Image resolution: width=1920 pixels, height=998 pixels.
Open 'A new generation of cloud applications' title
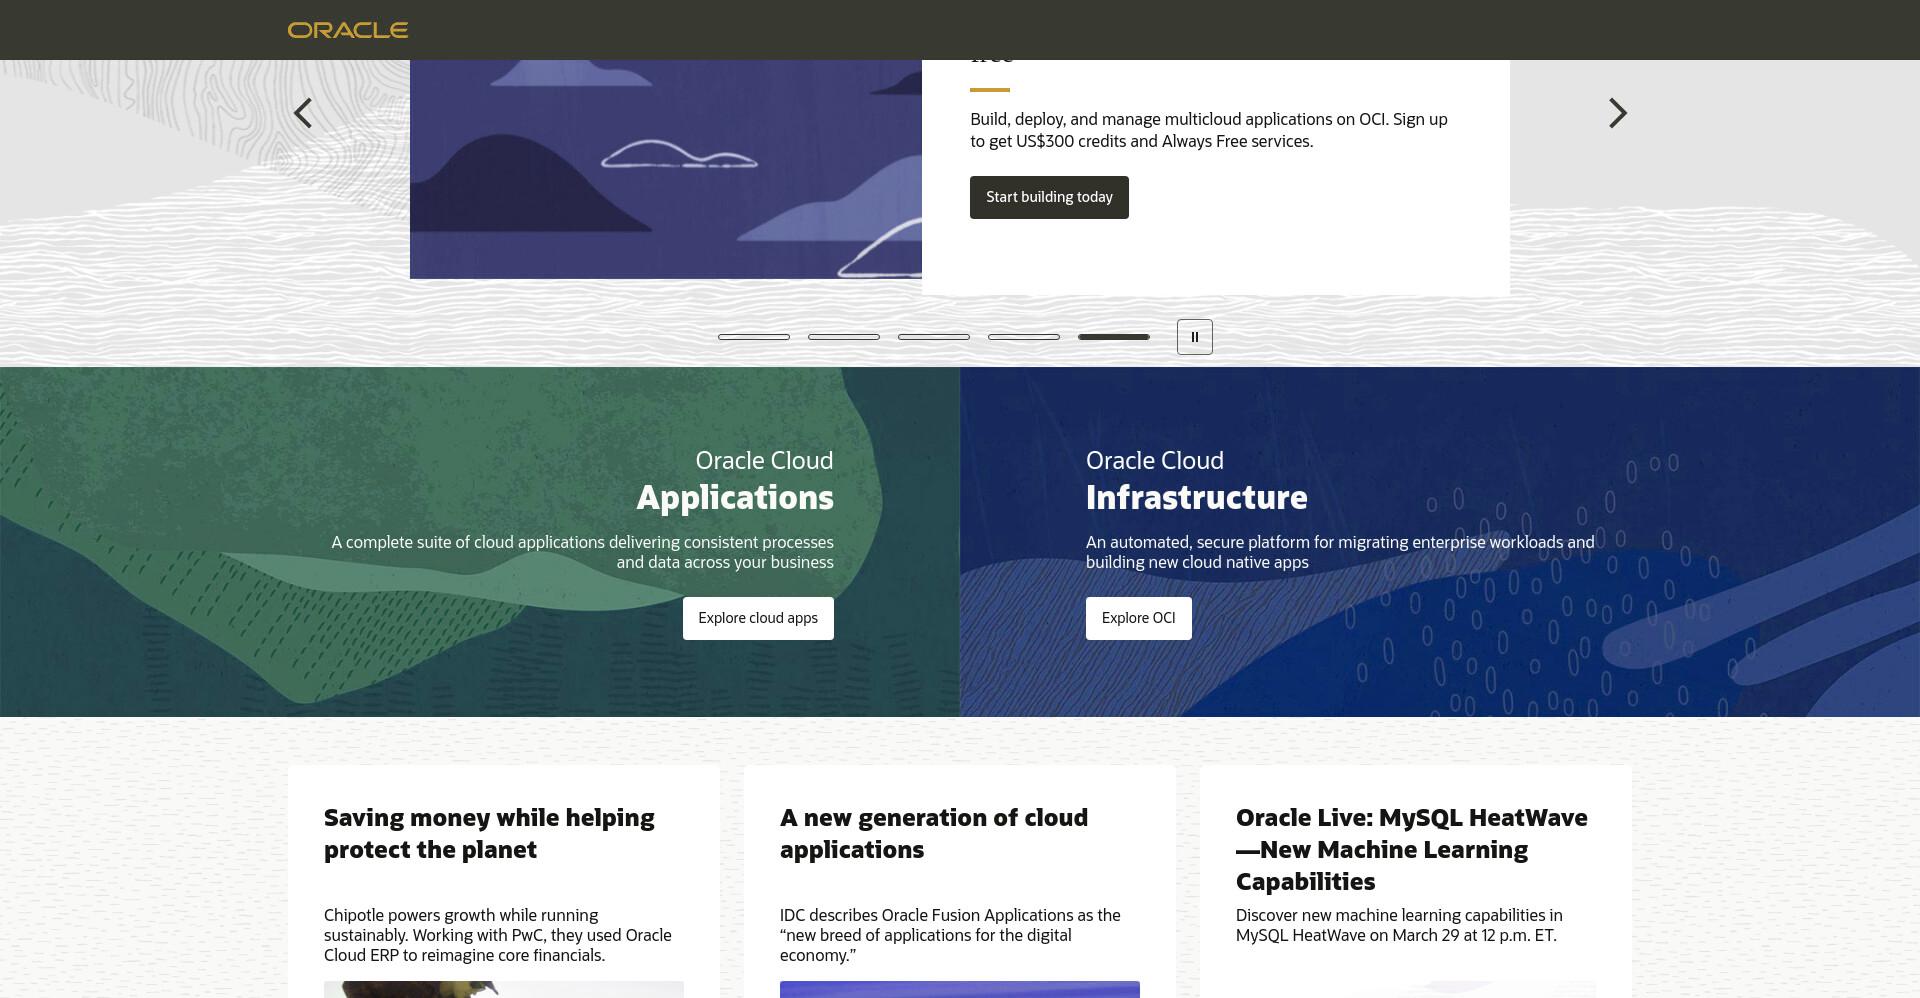934,833
